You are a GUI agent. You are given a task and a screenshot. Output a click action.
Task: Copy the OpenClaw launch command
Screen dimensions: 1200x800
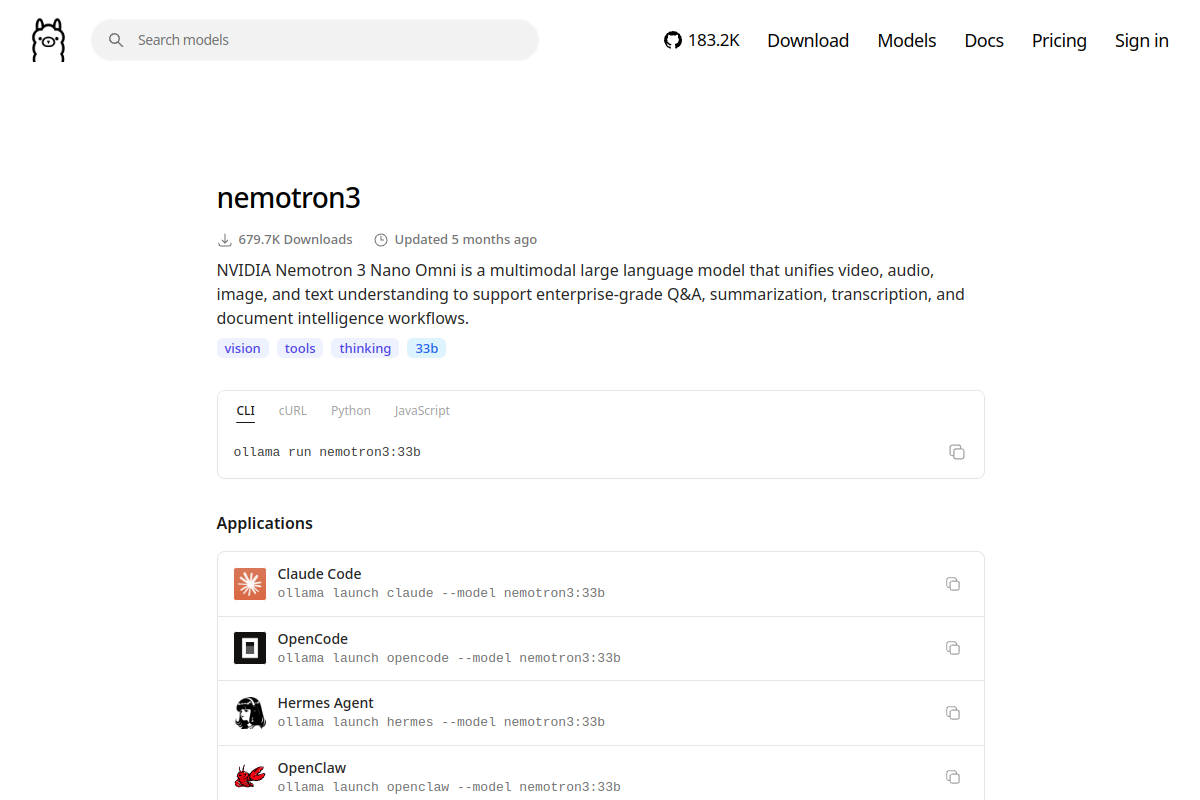953,777
